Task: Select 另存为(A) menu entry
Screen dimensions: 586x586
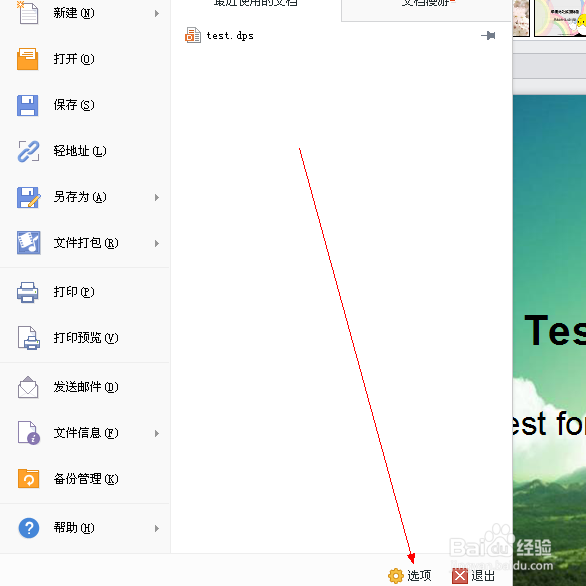Action: click(85, 197)
